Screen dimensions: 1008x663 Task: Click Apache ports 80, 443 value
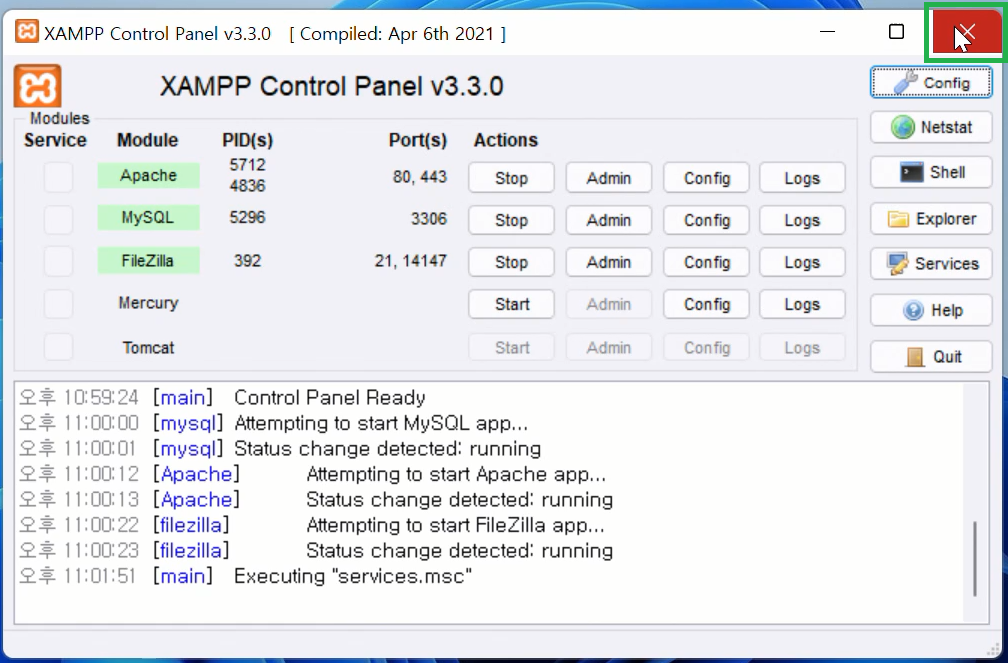coord(420,176)
